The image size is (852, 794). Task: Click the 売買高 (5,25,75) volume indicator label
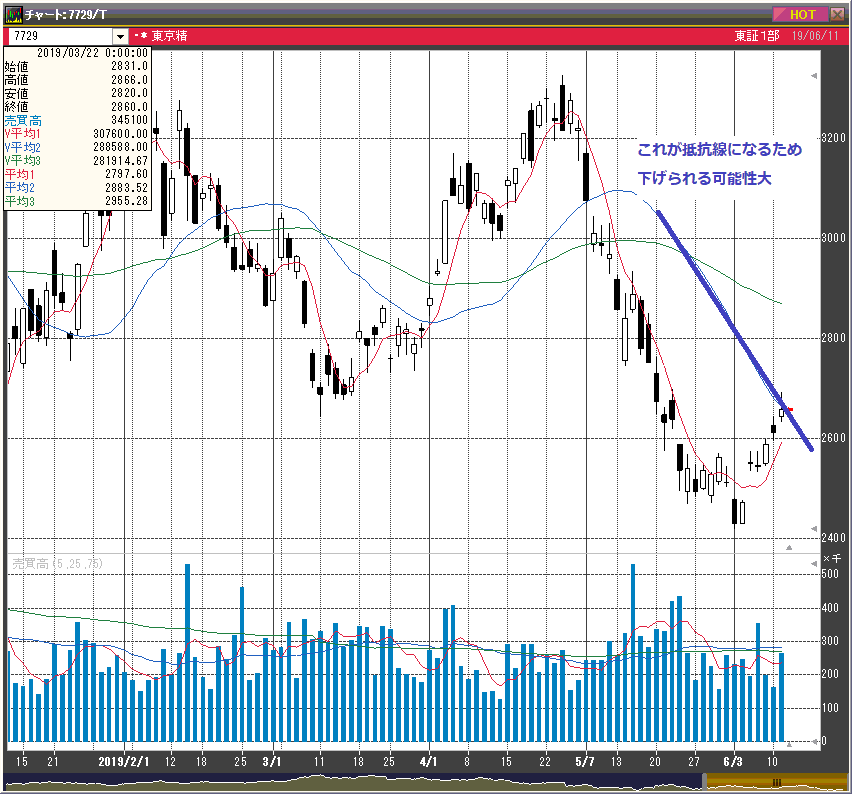pos(57,564)
